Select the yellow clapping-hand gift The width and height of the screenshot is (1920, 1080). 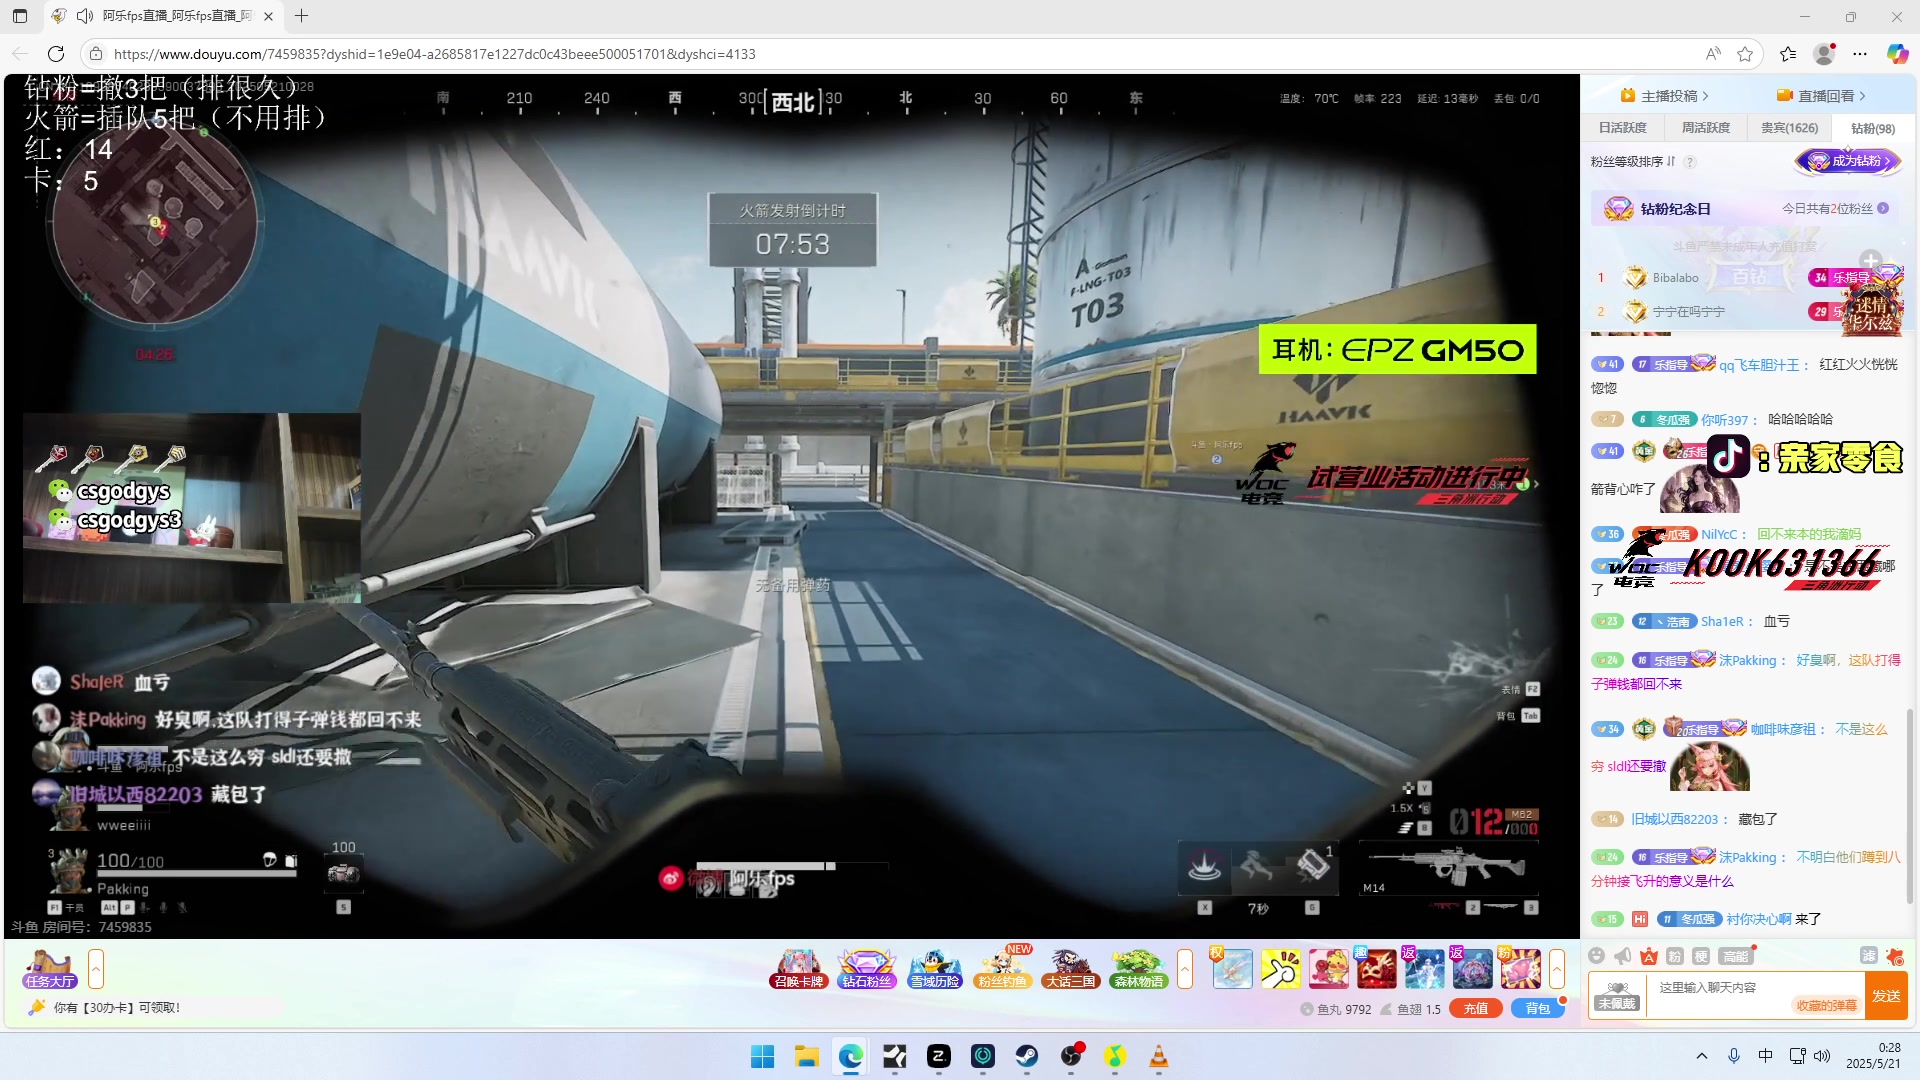click(x=1281, y=969)
